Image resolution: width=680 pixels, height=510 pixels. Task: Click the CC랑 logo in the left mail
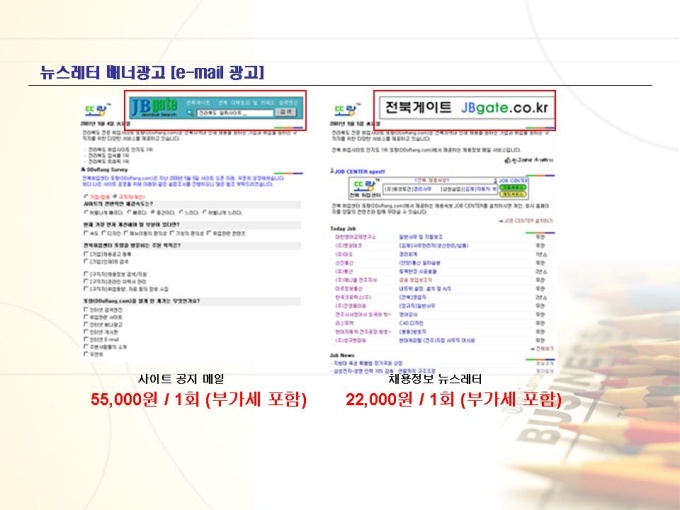(x=97, y=110)
